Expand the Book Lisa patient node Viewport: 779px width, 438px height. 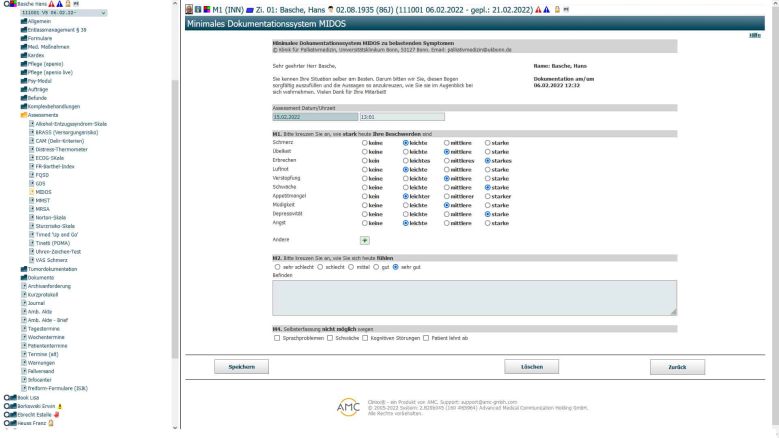click(x=6, y=397)
